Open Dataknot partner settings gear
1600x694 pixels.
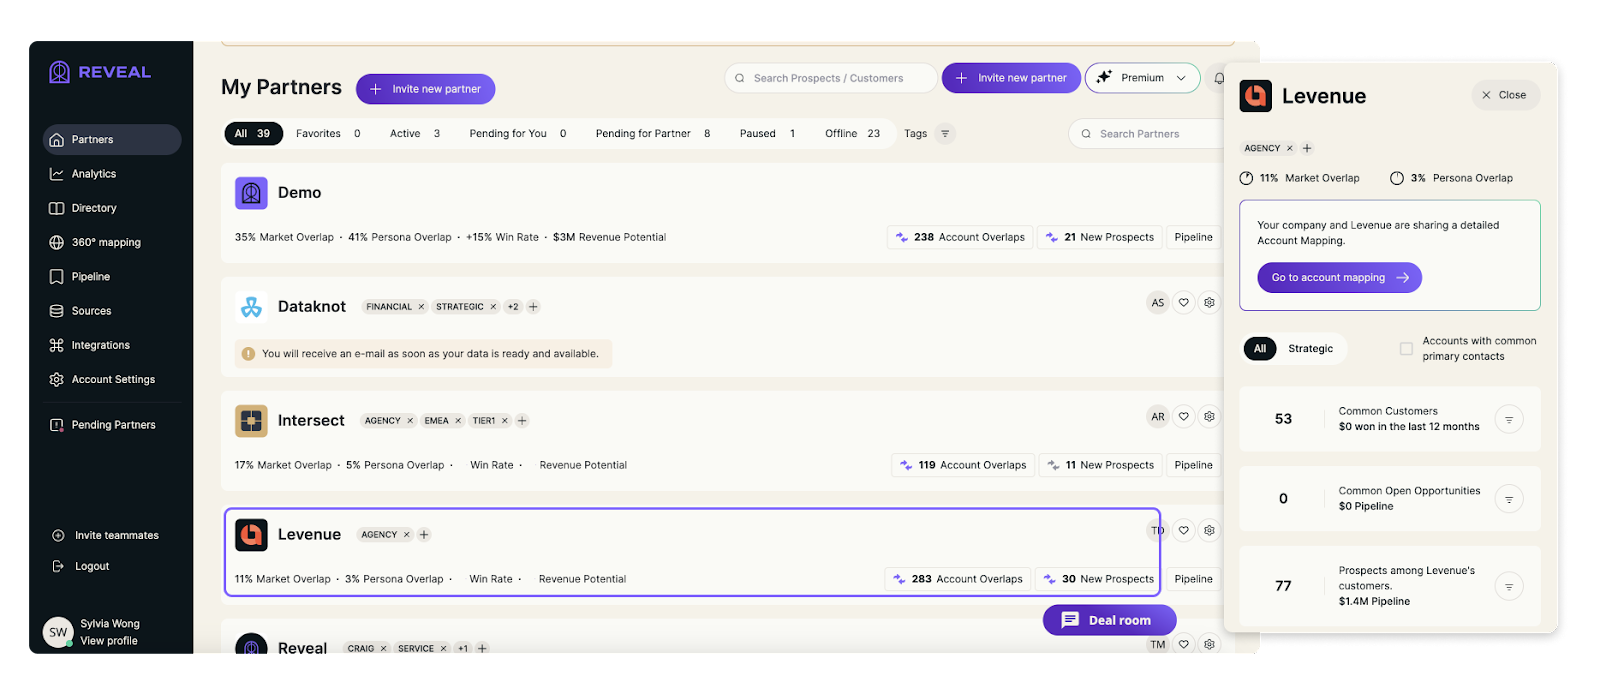point(1209,303)
